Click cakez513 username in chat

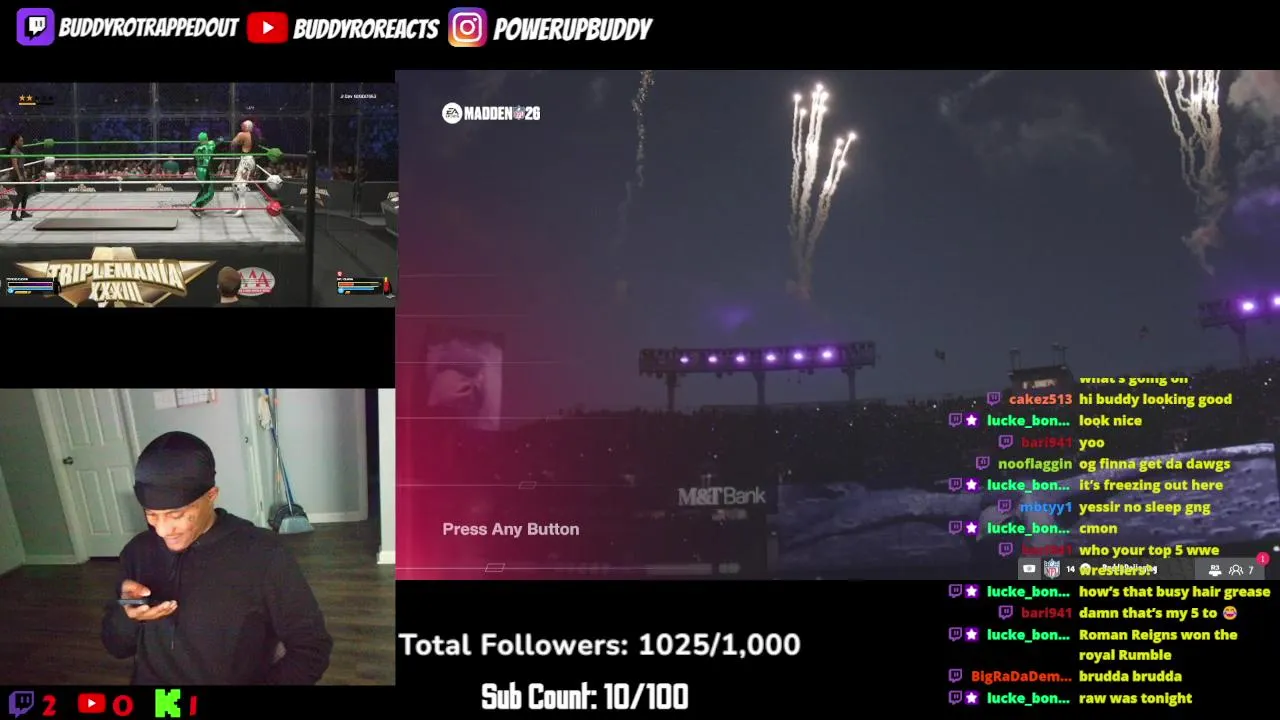[x=1040, y=399]
